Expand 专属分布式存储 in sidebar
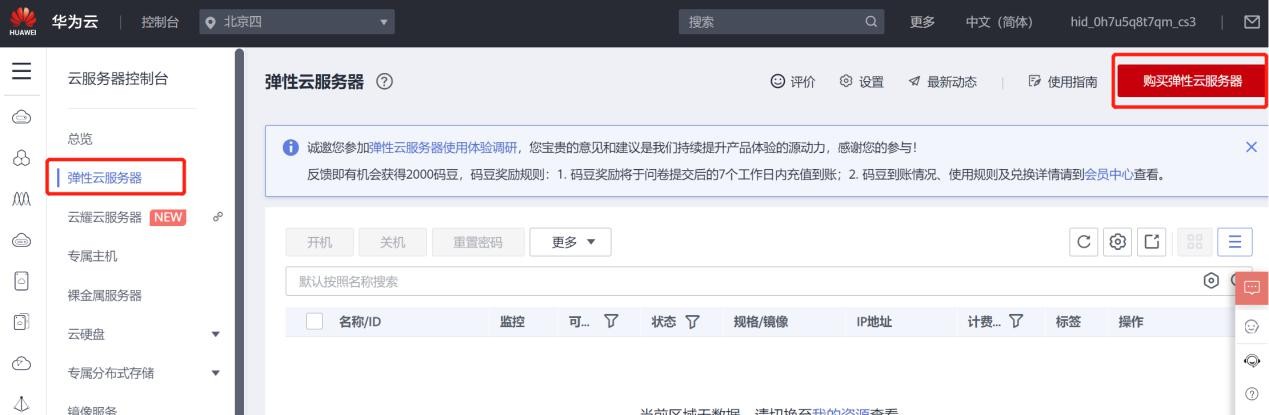 coord(215,373)
